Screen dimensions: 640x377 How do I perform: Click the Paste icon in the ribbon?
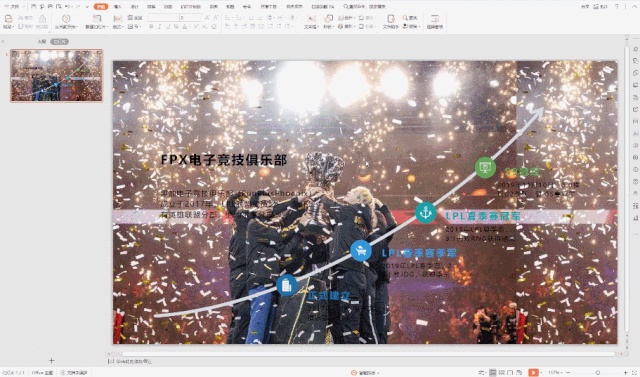8,19
